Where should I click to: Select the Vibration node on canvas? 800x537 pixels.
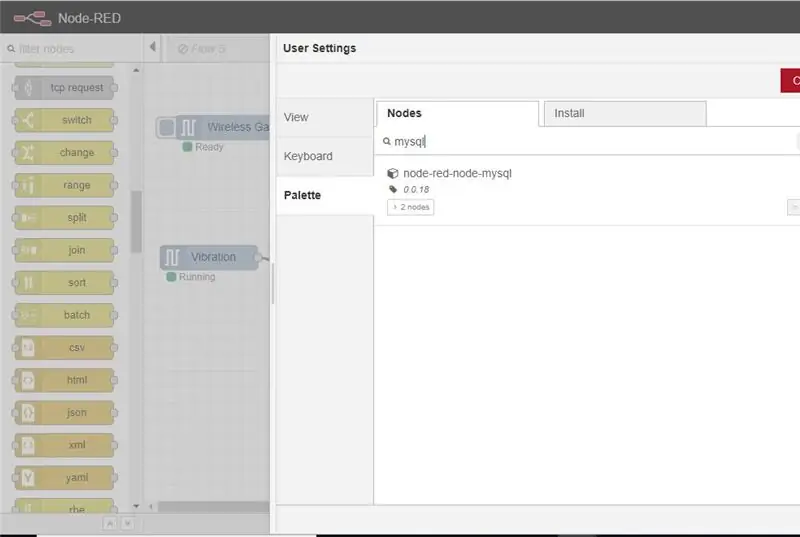point(209,257)
